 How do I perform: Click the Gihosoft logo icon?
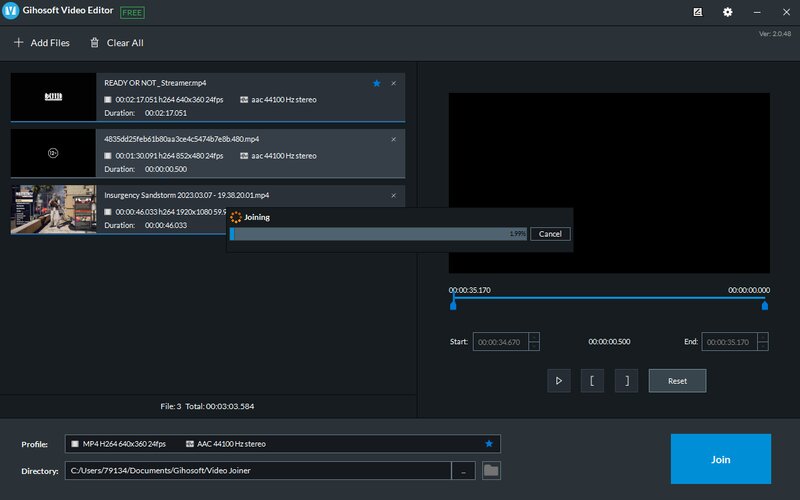point(10,11)
